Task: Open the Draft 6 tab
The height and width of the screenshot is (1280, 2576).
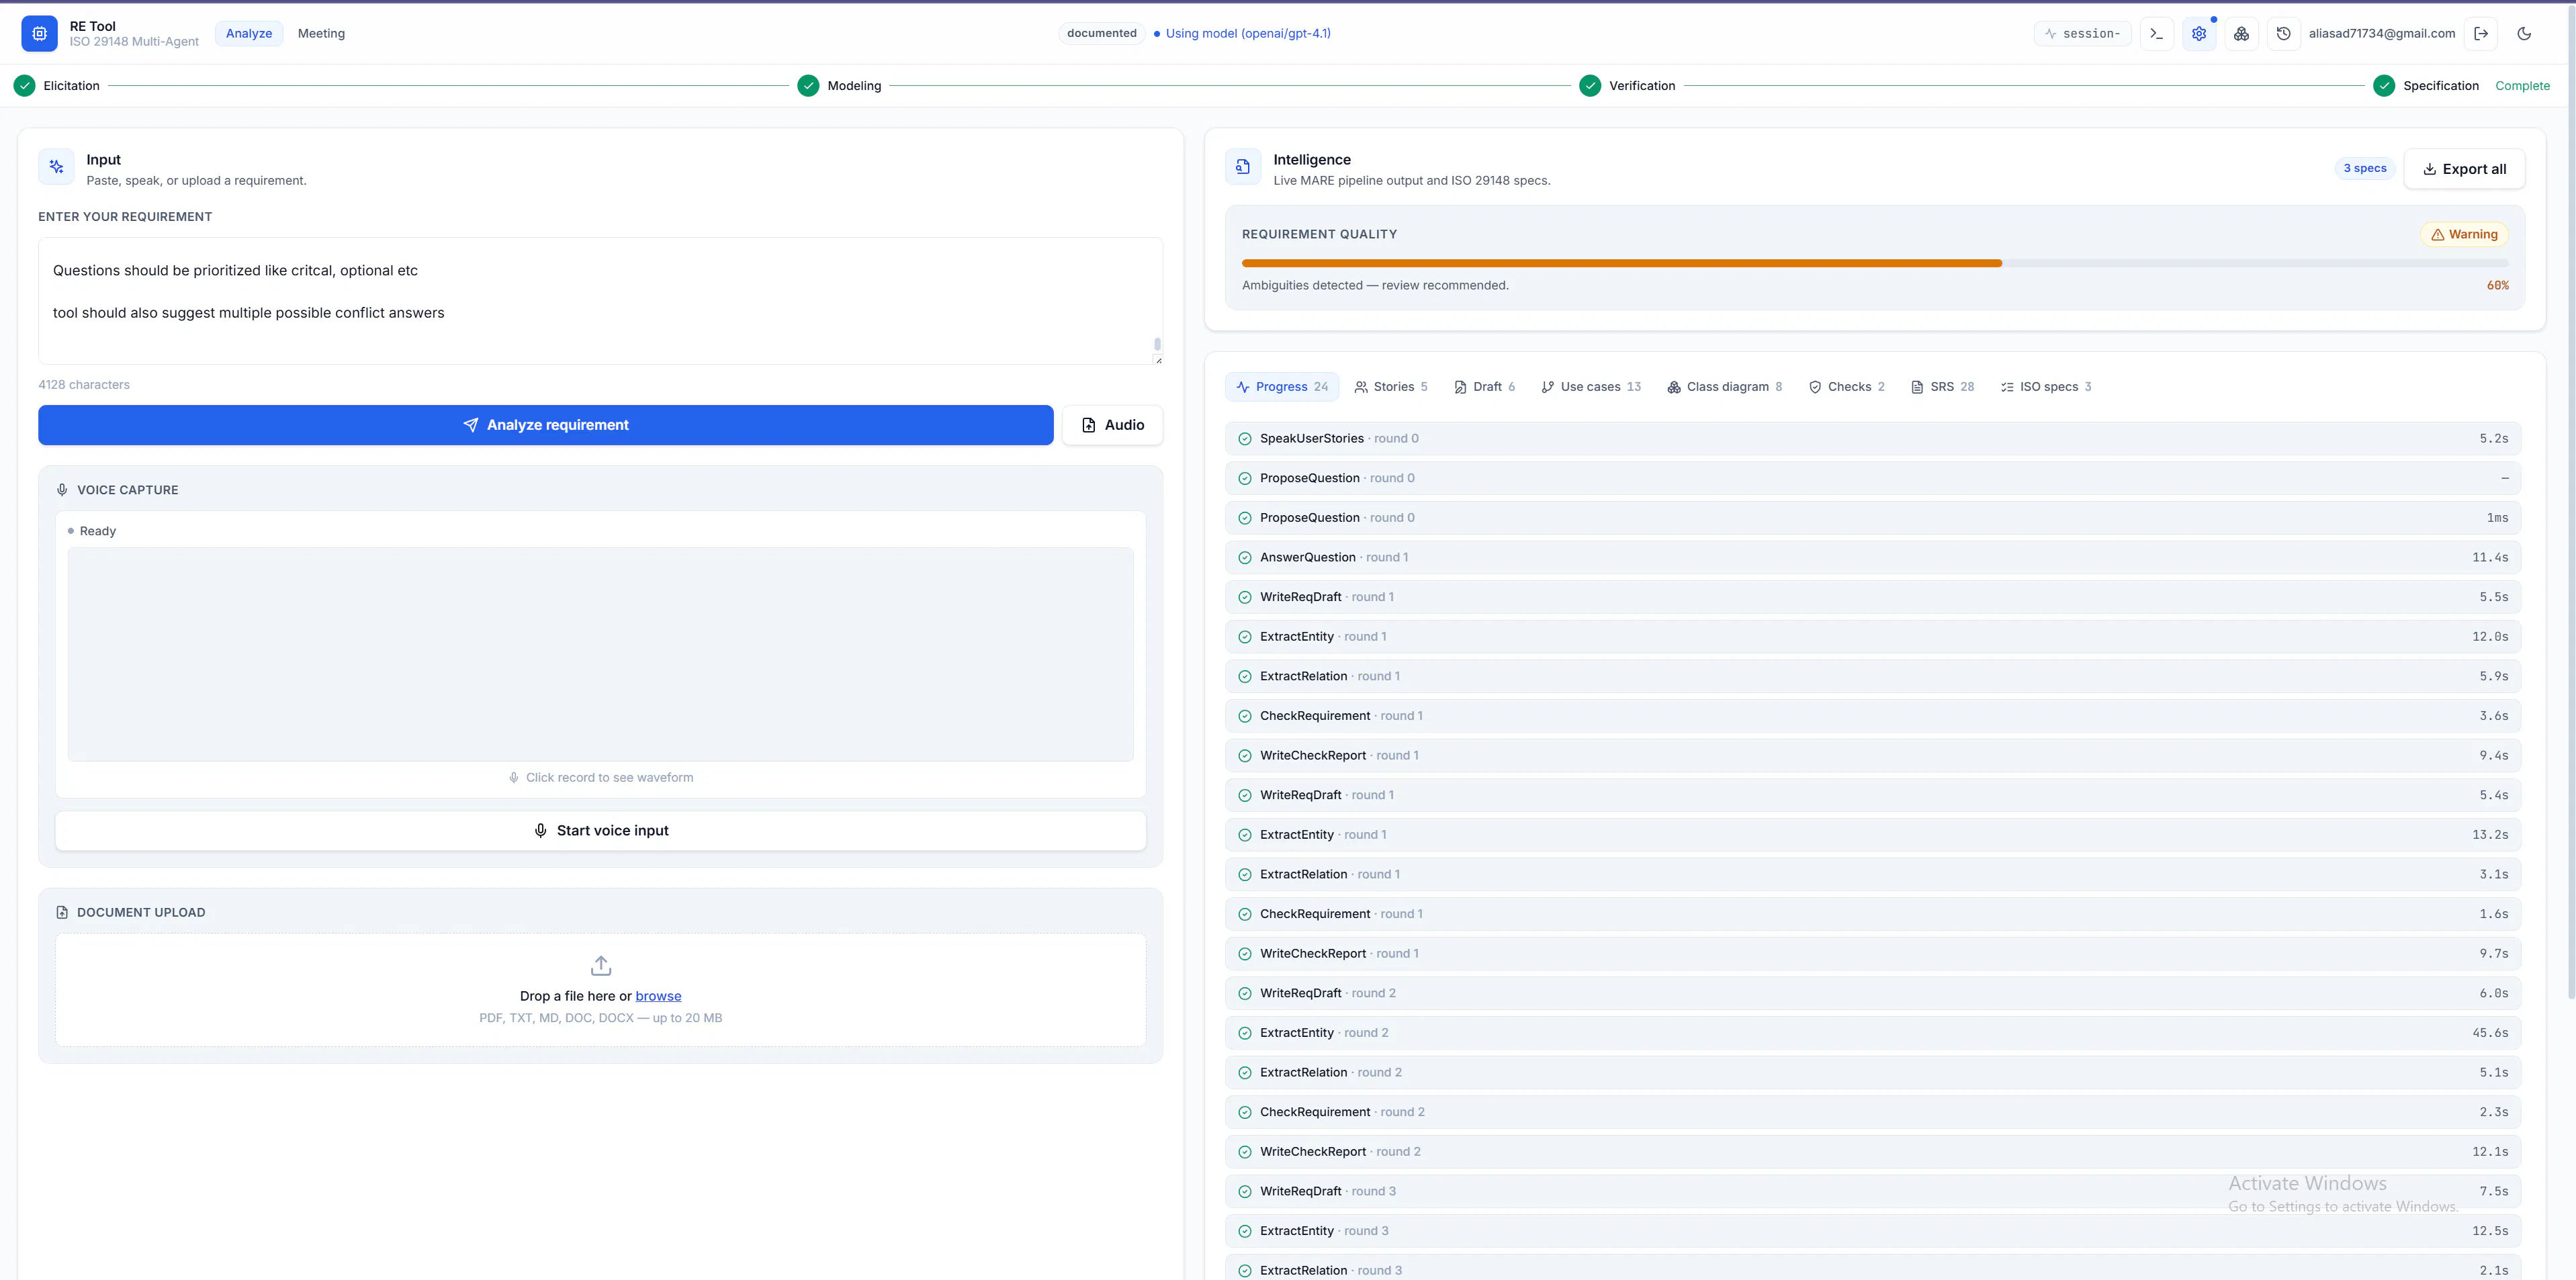Action: tap(1485, 387)
